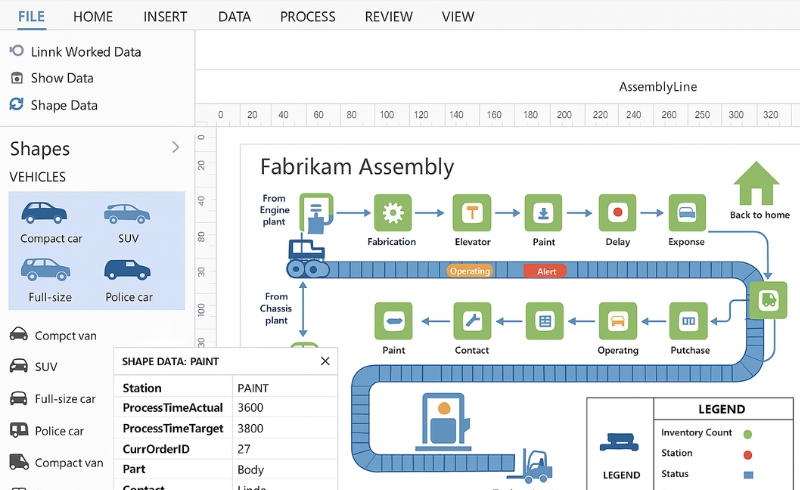
Task: Choose the Police car list item
Action: pyautogui.click(x=46, y=431)
